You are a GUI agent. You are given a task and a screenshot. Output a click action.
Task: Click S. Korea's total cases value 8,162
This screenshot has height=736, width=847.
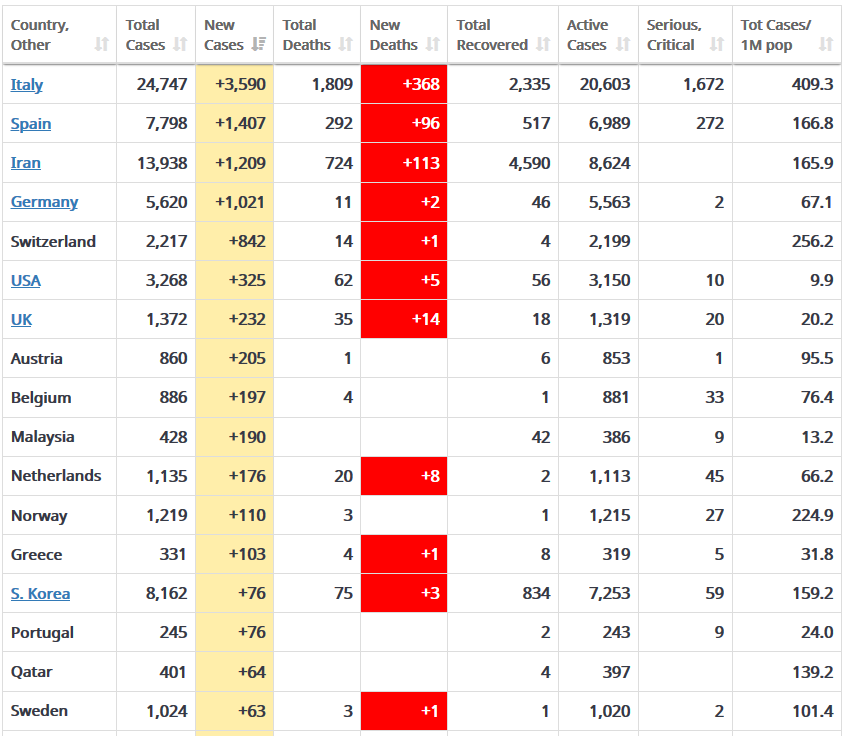click(166, 593)
